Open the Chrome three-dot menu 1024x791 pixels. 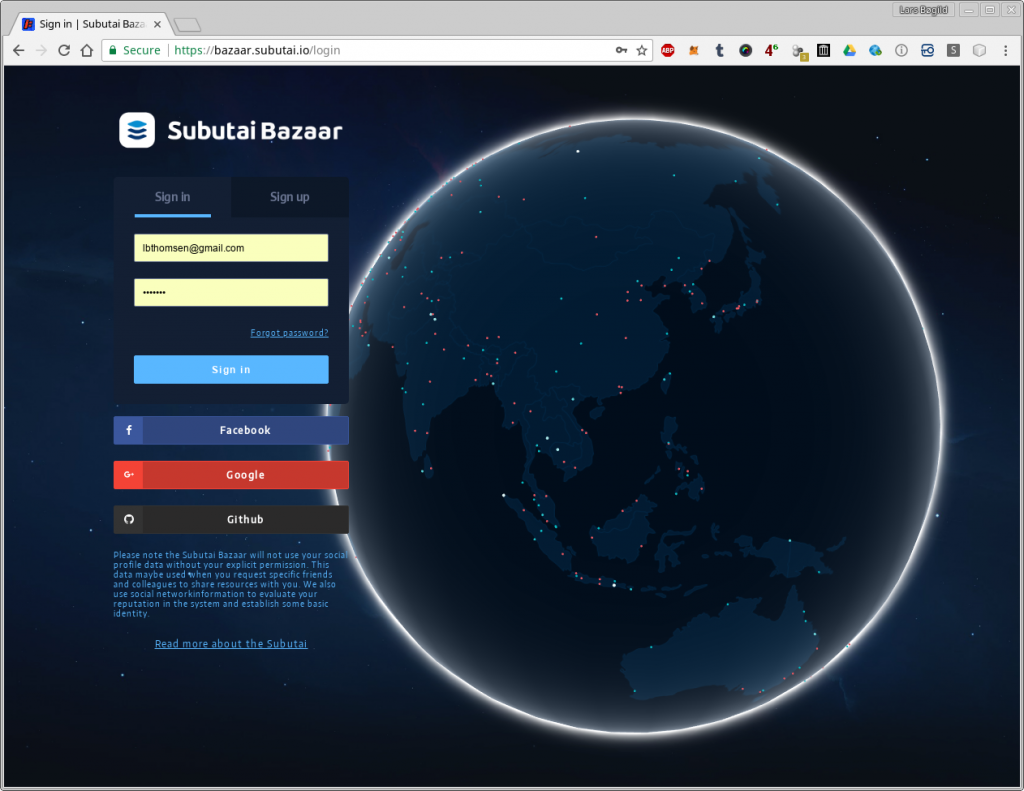click(1006, 50)
